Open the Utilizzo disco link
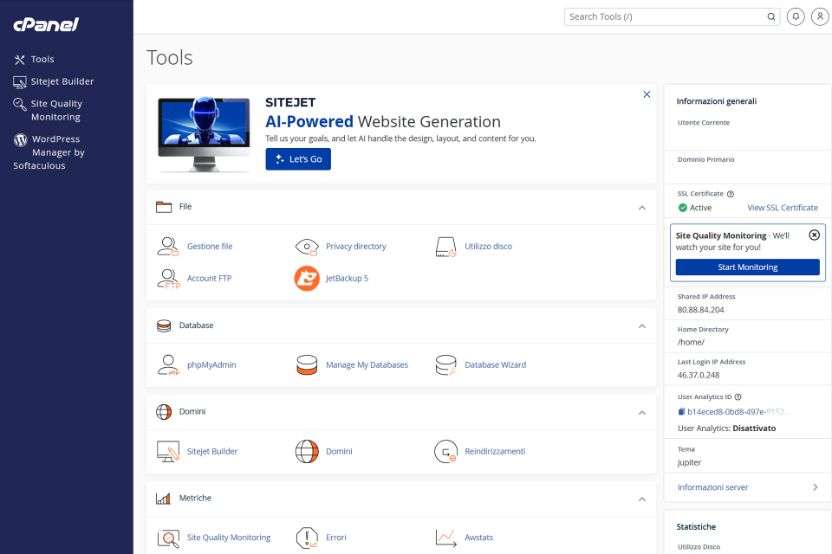 [488, 246]
